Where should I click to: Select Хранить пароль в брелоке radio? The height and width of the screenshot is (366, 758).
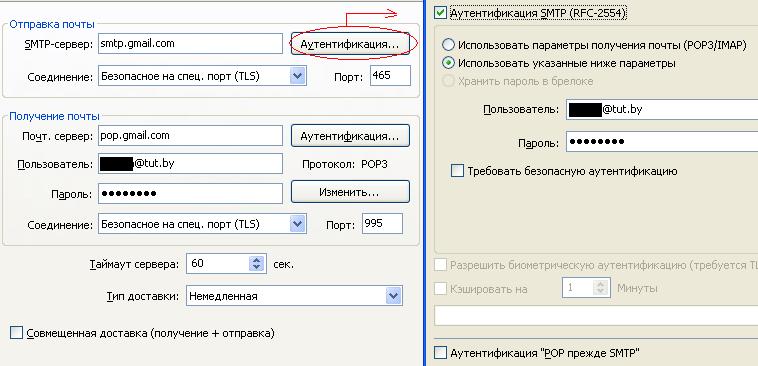pos(449,81)
